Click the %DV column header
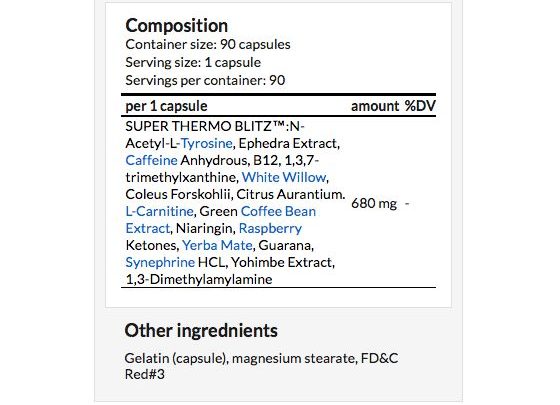The height and width of the screenshot is (405, 560). coord(420,106)
